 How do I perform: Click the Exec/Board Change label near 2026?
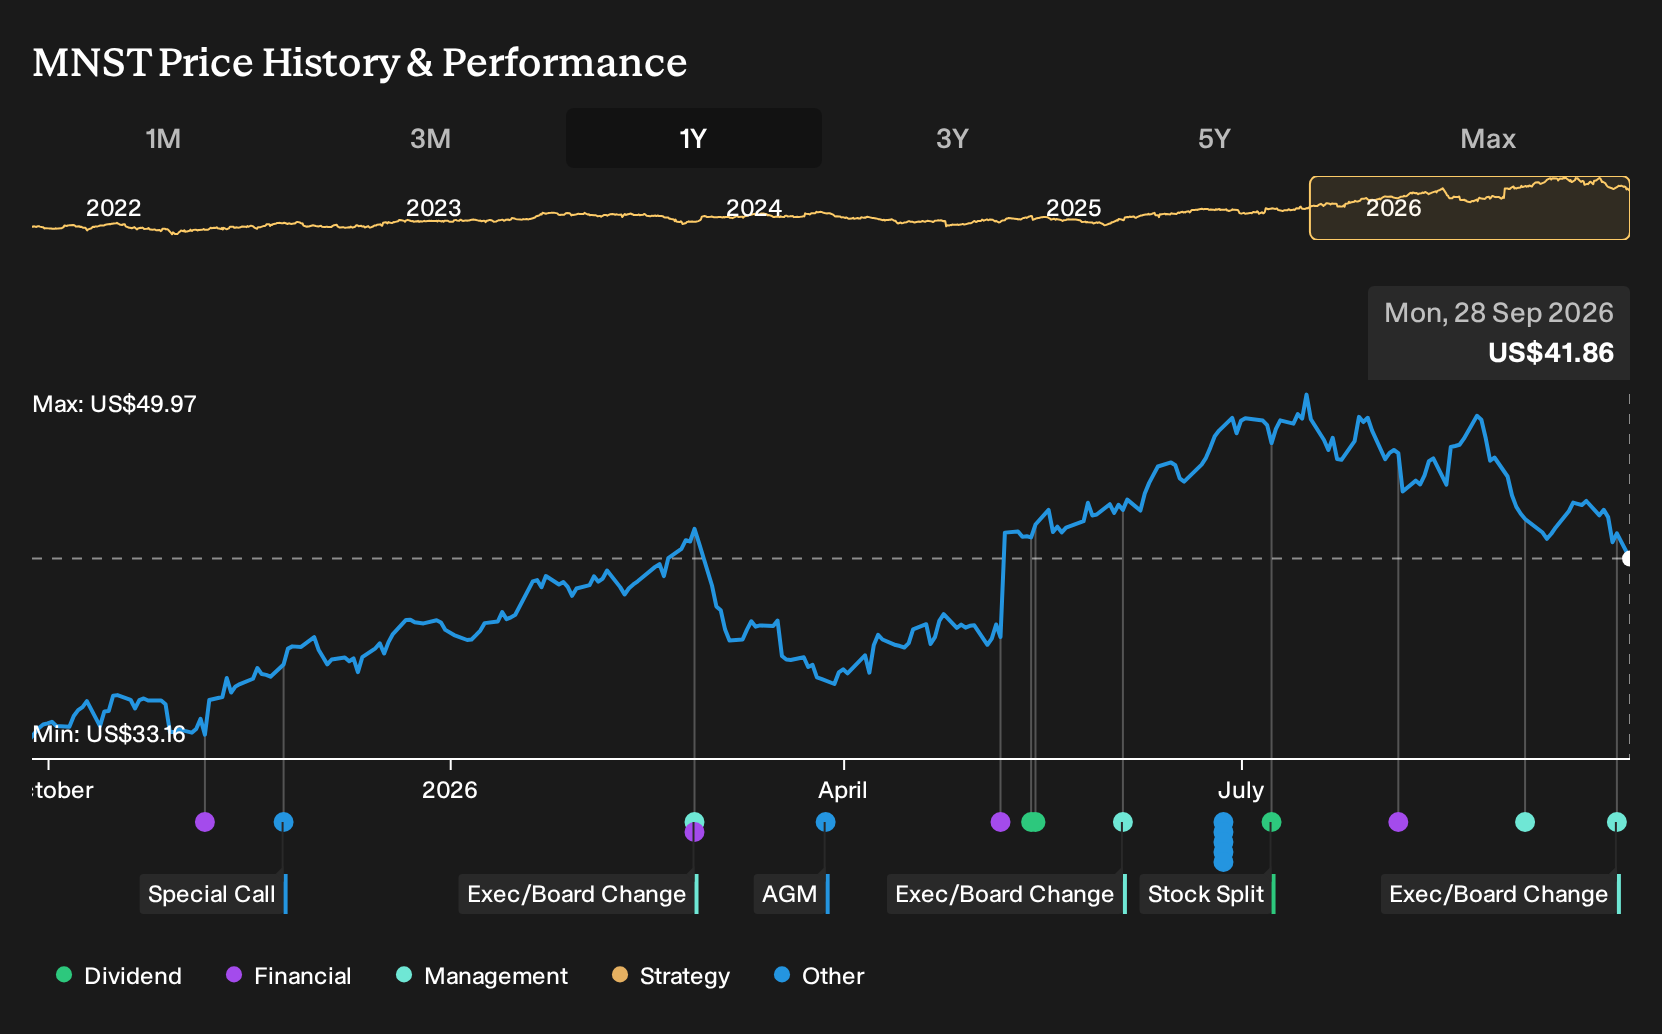pyautogui.click(x=578, y=894)
